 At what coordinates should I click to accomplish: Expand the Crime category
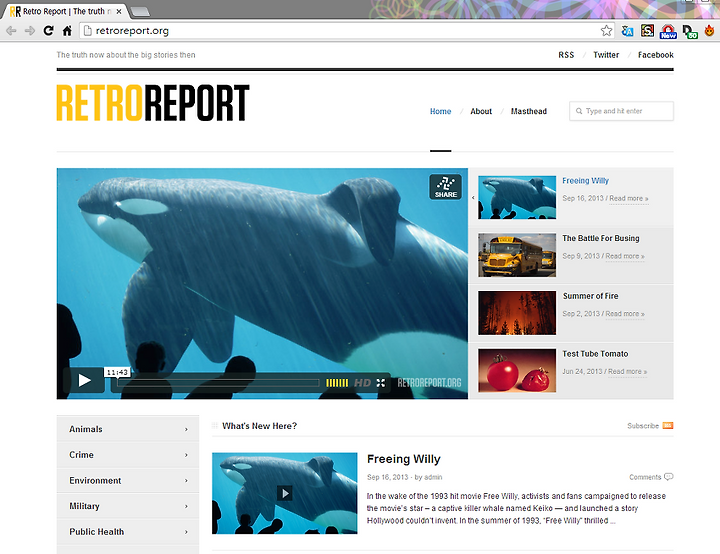128,455
